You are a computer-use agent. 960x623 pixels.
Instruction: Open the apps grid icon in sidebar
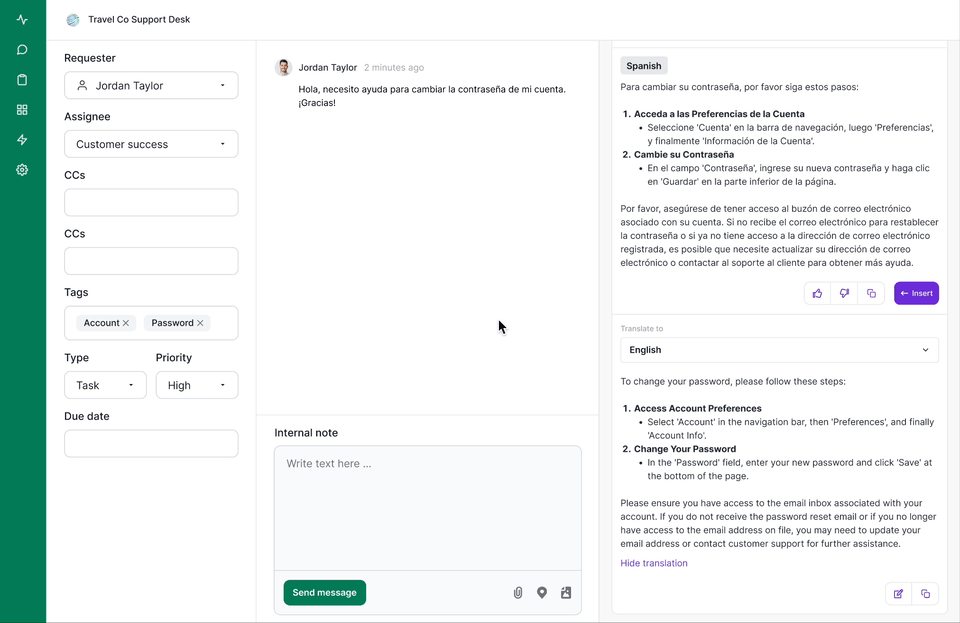click(21, 109)
